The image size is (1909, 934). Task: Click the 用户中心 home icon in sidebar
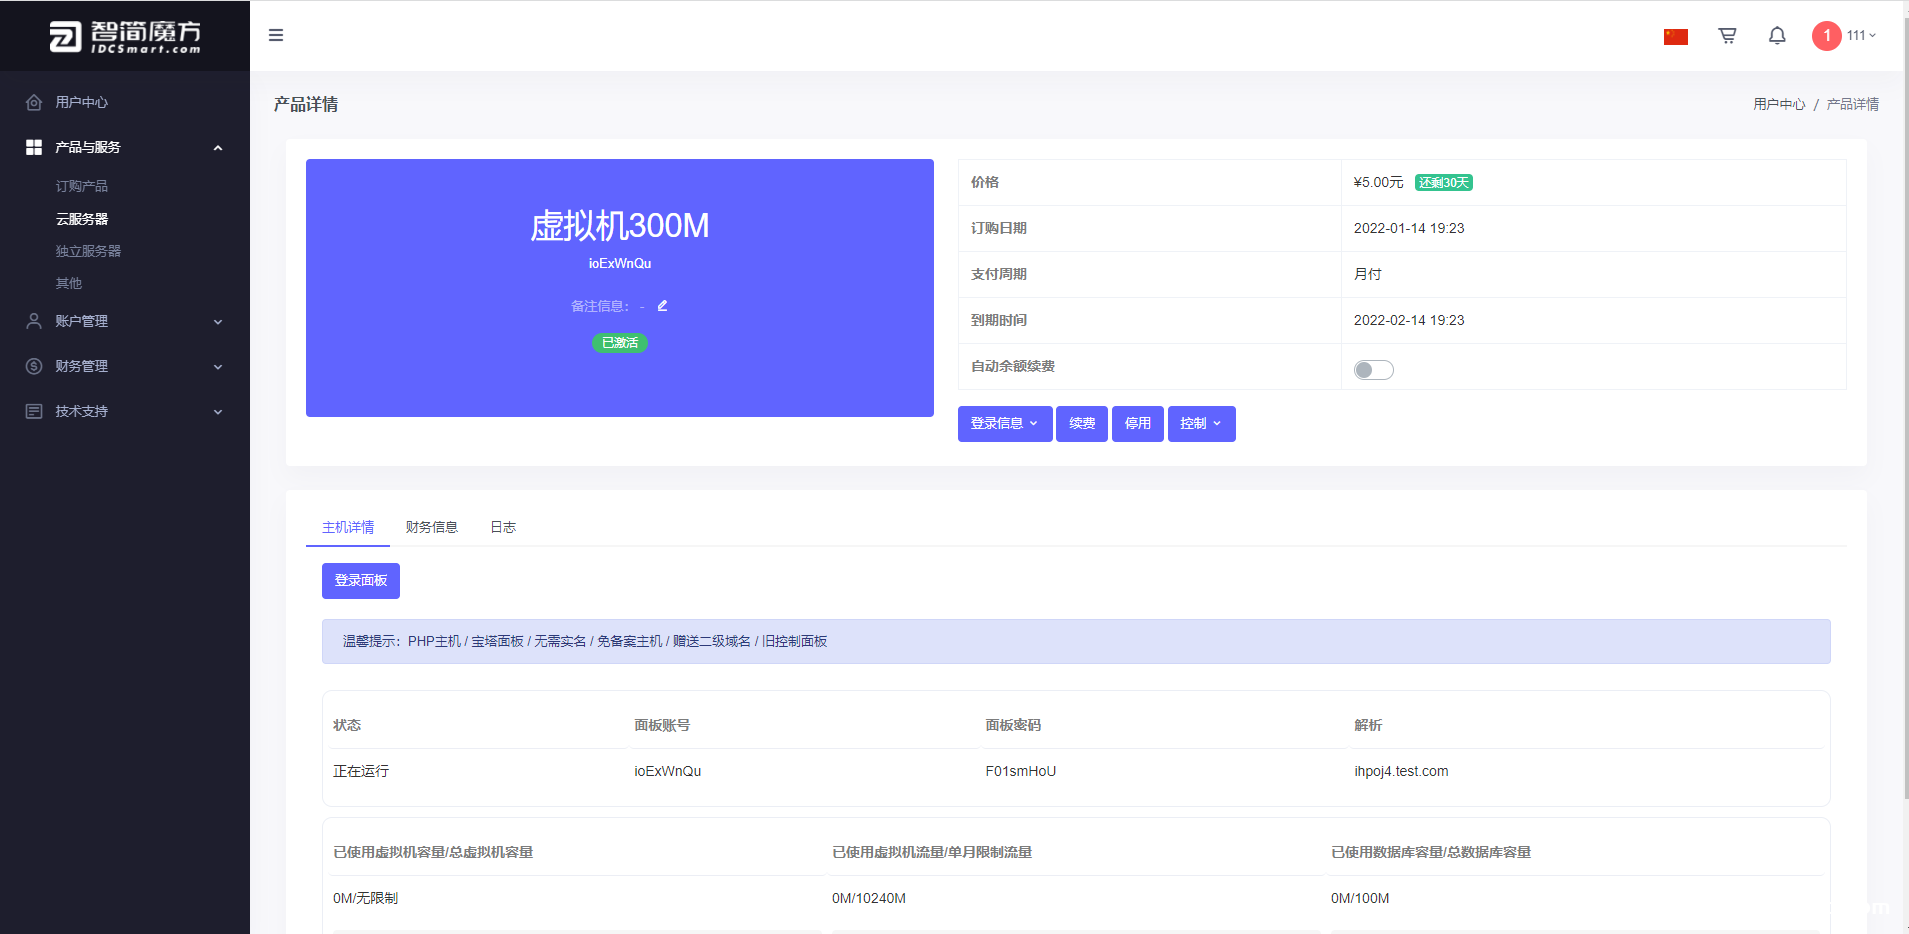34,102
